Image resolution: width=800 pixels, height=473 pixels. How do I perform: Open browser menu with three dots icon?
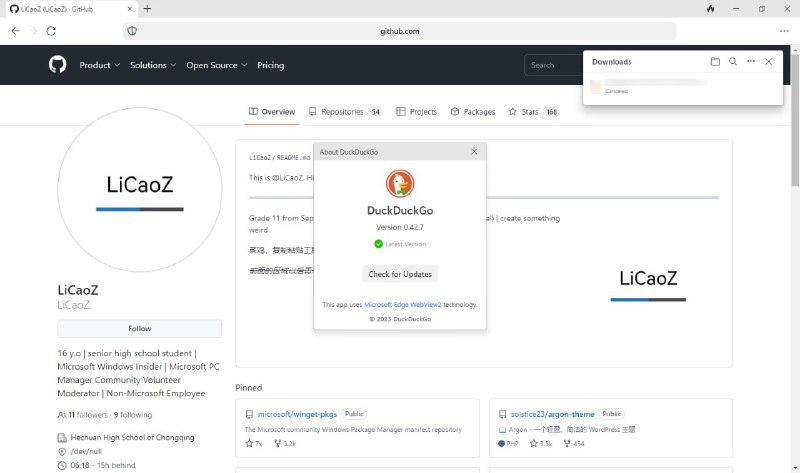coord(784,31)
